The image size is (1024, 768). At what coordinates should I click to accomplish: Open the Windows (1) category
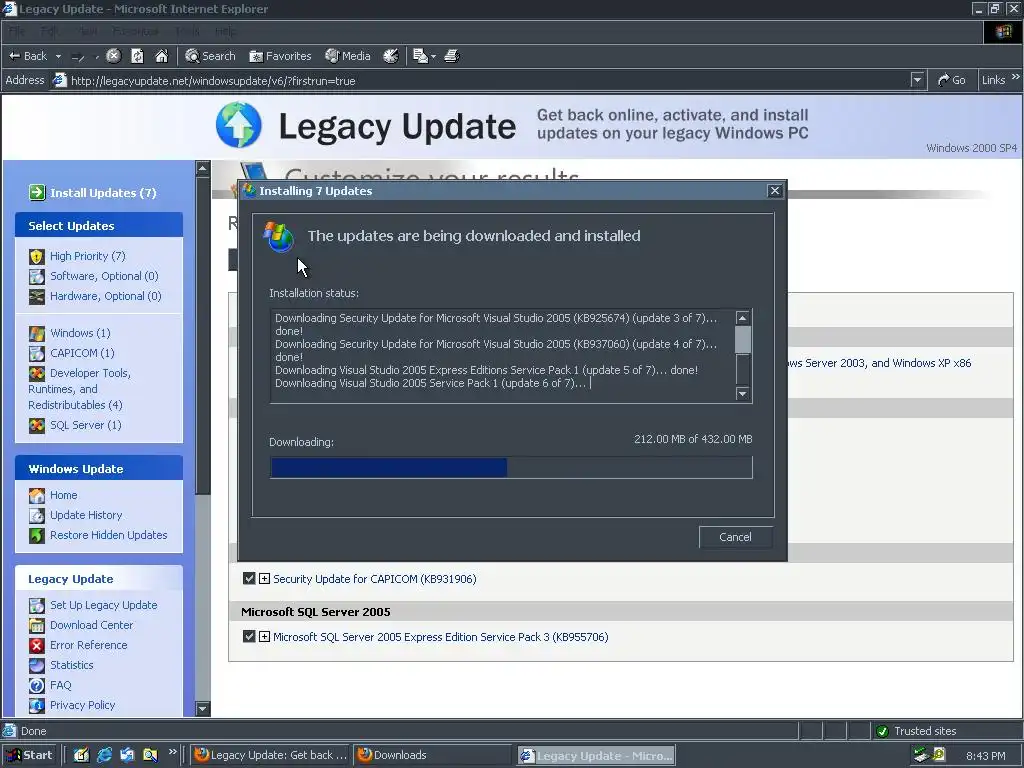[x=80, y=333]
